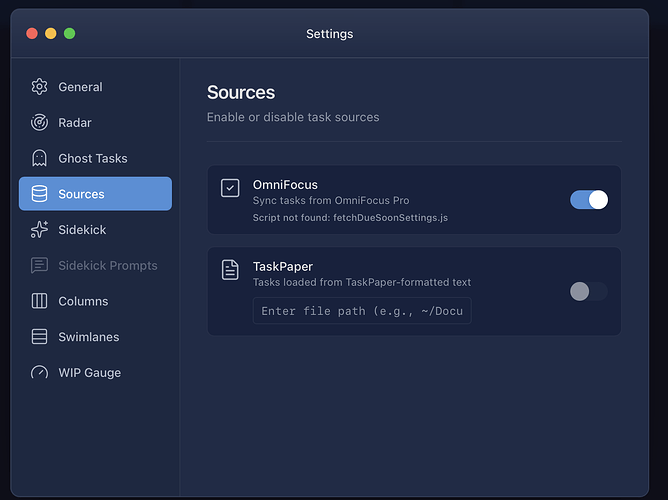This screenshot has width=668, height=500.
Task: Disable the OmniFocus source toggle
Action: tap(589, 200)
